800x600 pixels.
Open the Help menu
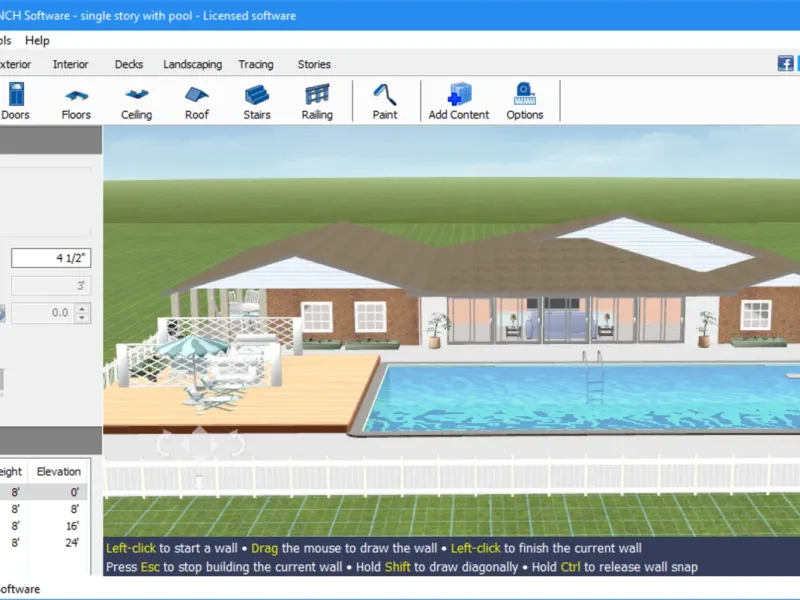pos(37,40)
